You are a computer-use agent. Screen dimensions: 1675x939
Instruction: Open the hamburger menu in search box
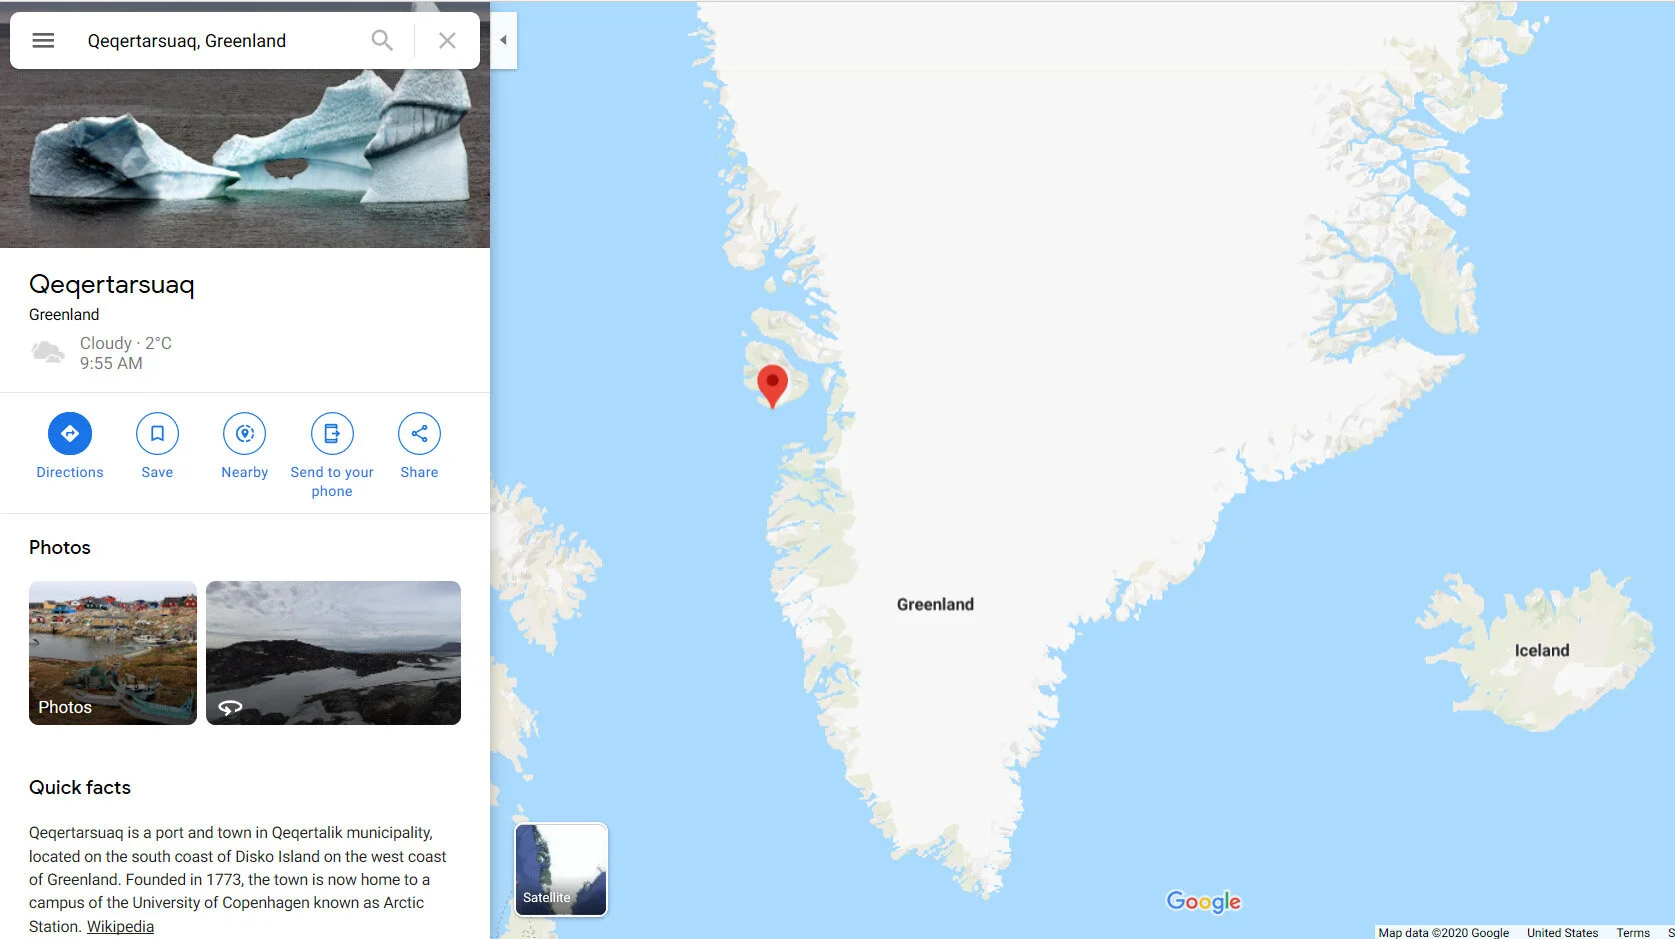point(43,40)
